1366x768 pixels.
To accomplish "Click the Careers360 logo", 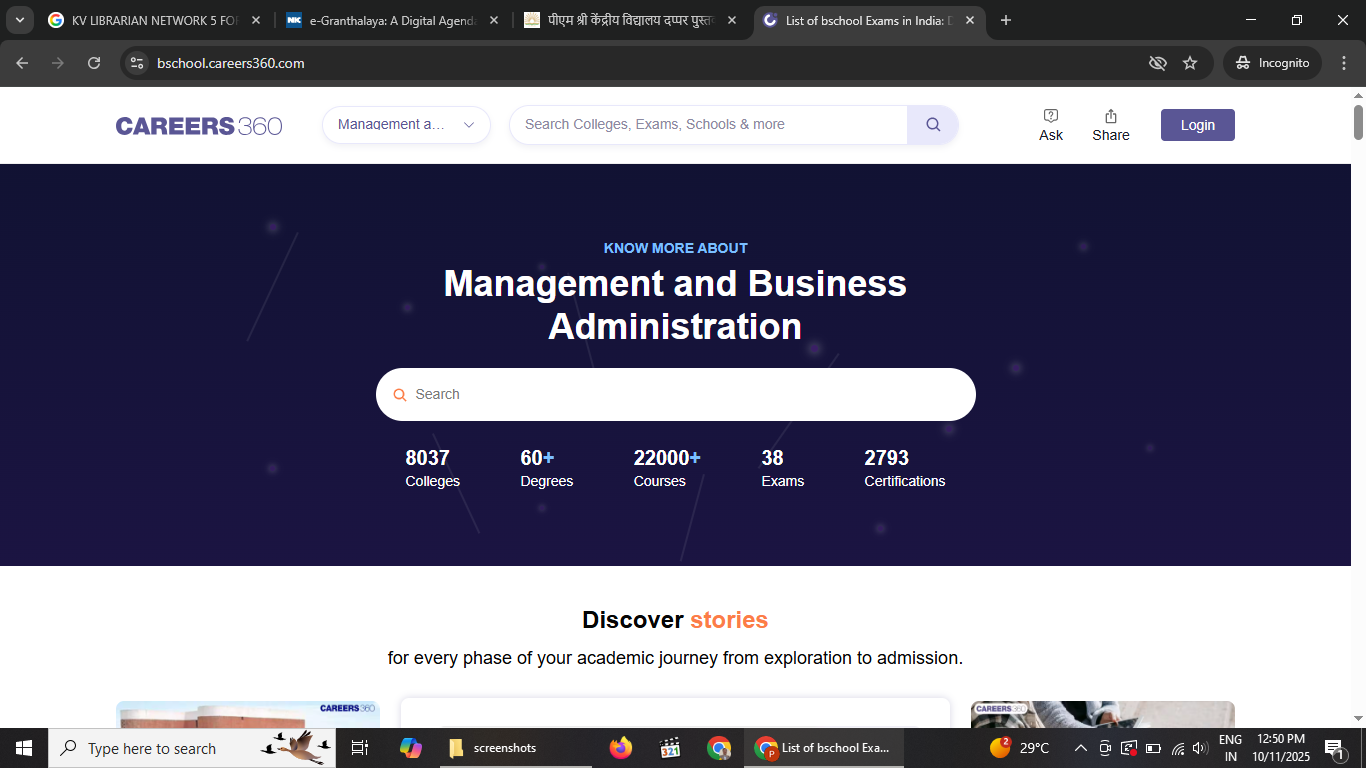I will (198, 126).
